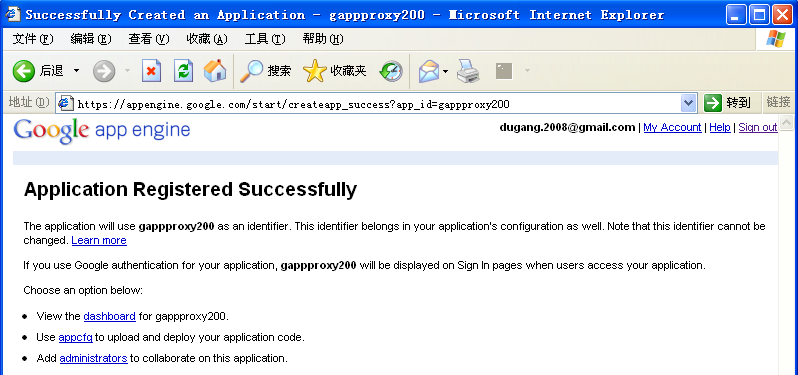798x375 pixels.
Task: Minimize the Internet Explorer window
Action: click(x=736, y=14)
